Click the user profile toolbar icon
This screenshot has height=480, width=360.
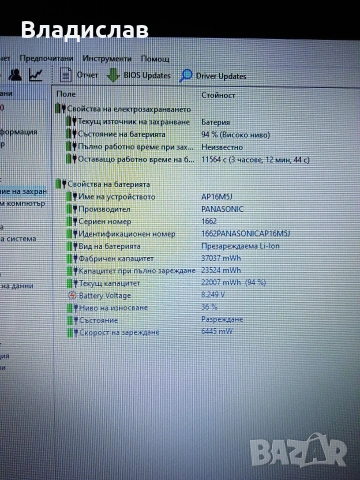point(15,75)
